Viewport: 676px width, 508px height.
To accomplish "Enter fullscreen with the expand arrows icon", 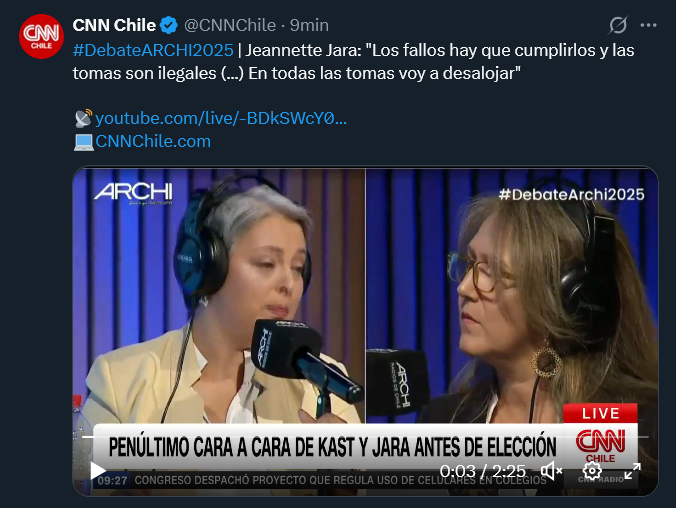I will click(x=632, y=470).
